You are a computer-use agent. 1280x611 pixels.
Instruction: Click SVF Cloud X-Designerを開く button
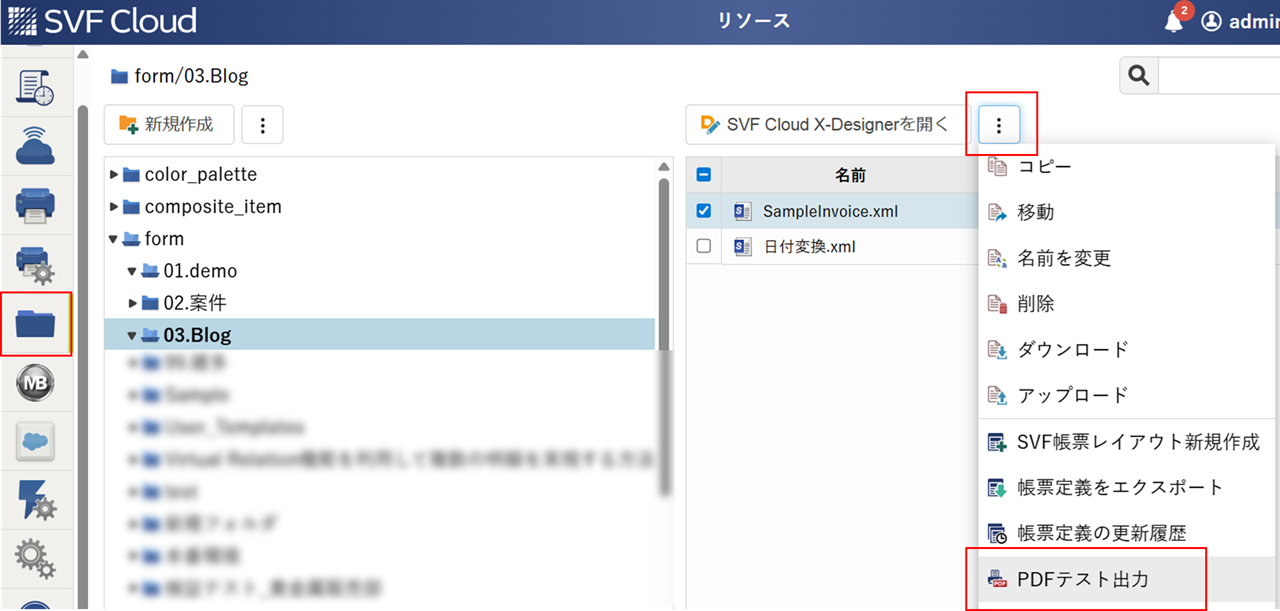click(x=825, y=124)
